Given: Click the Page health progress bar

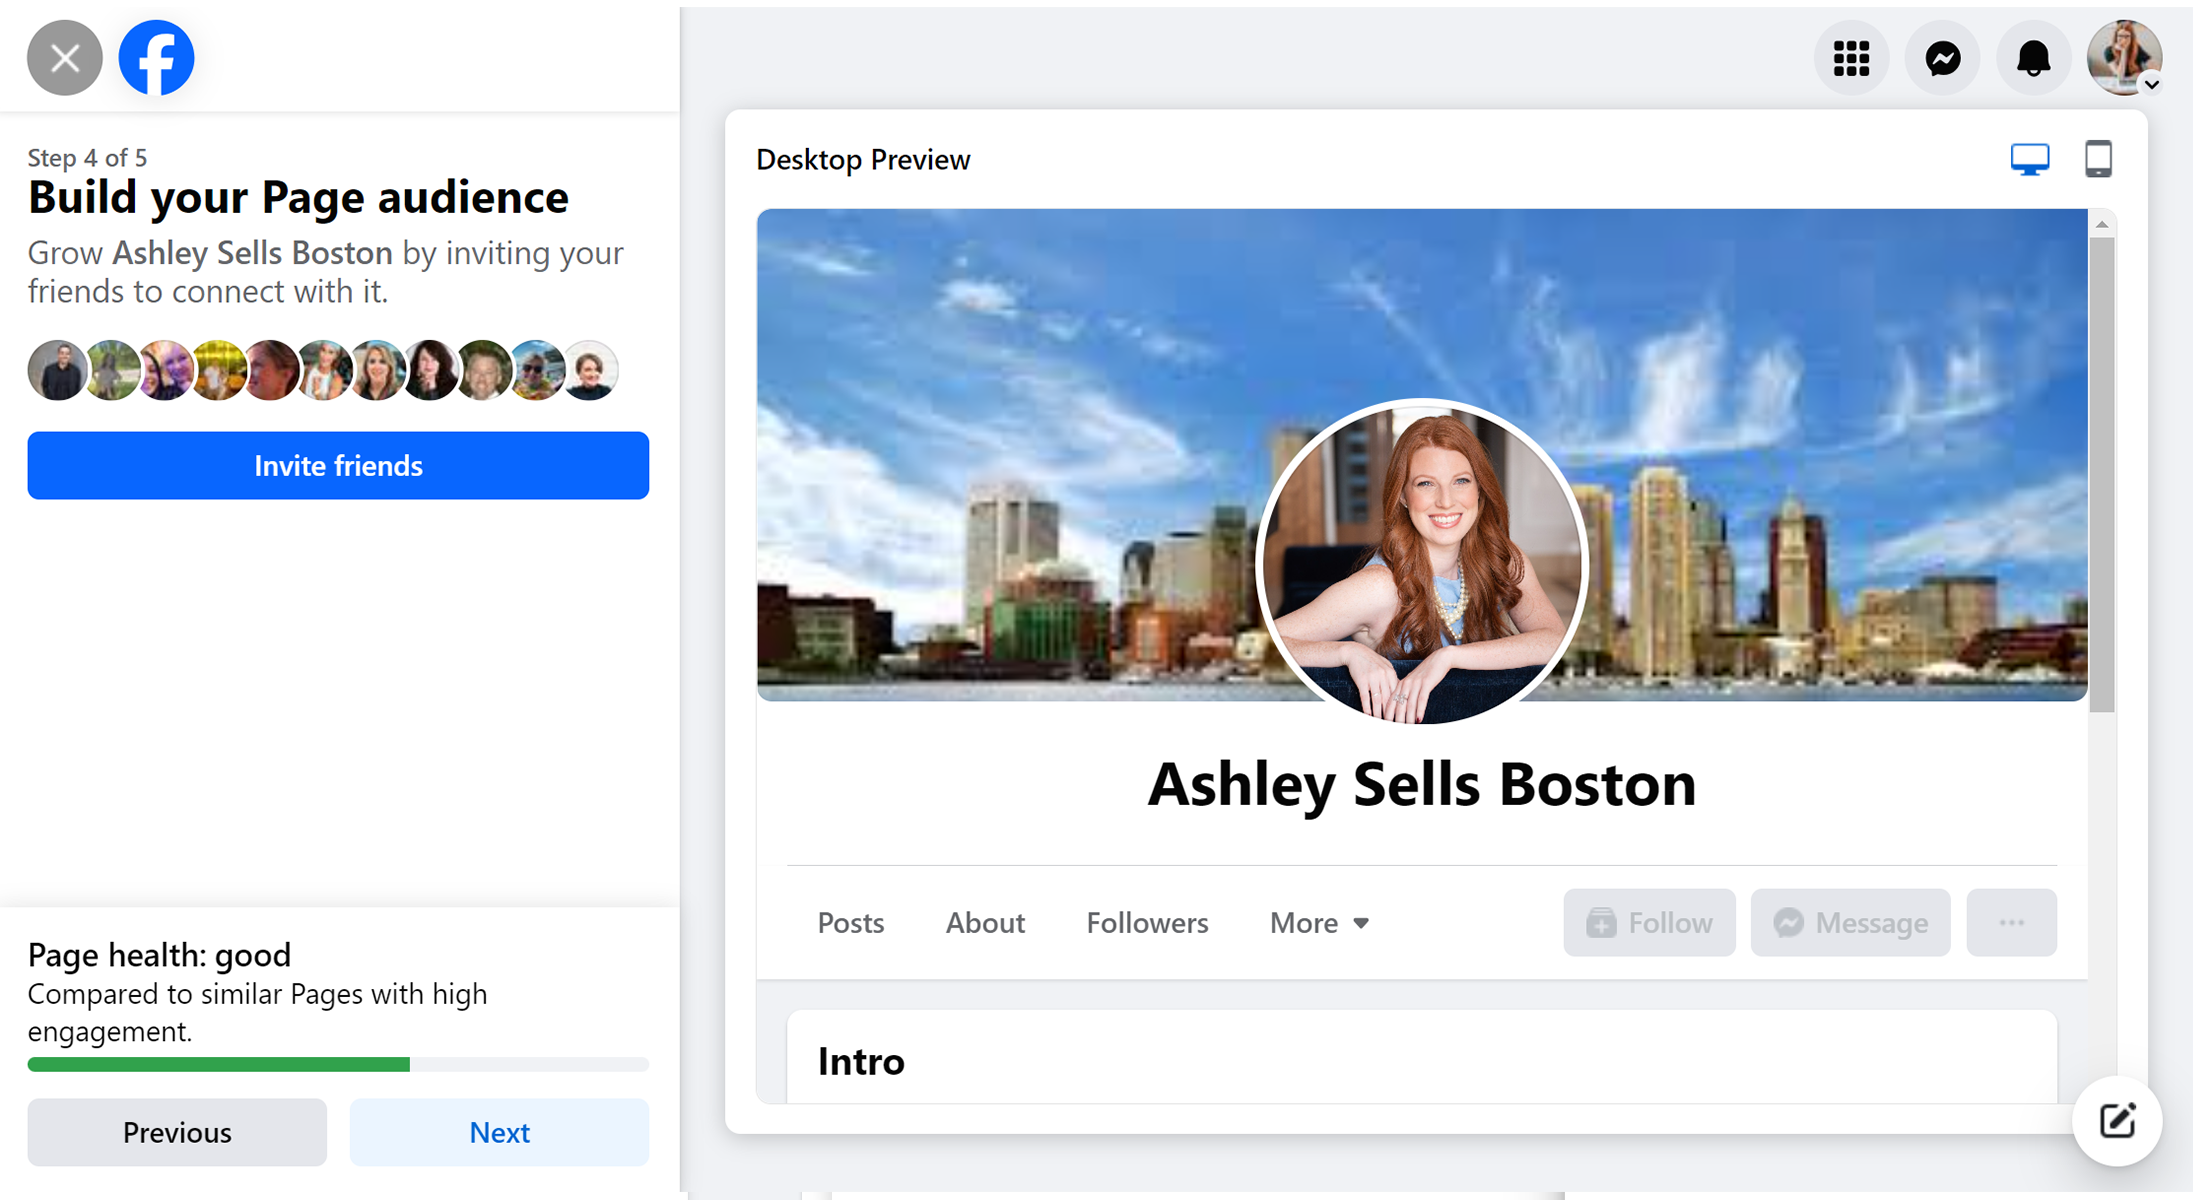Looking at the screenshot, I should [338, 1064].
